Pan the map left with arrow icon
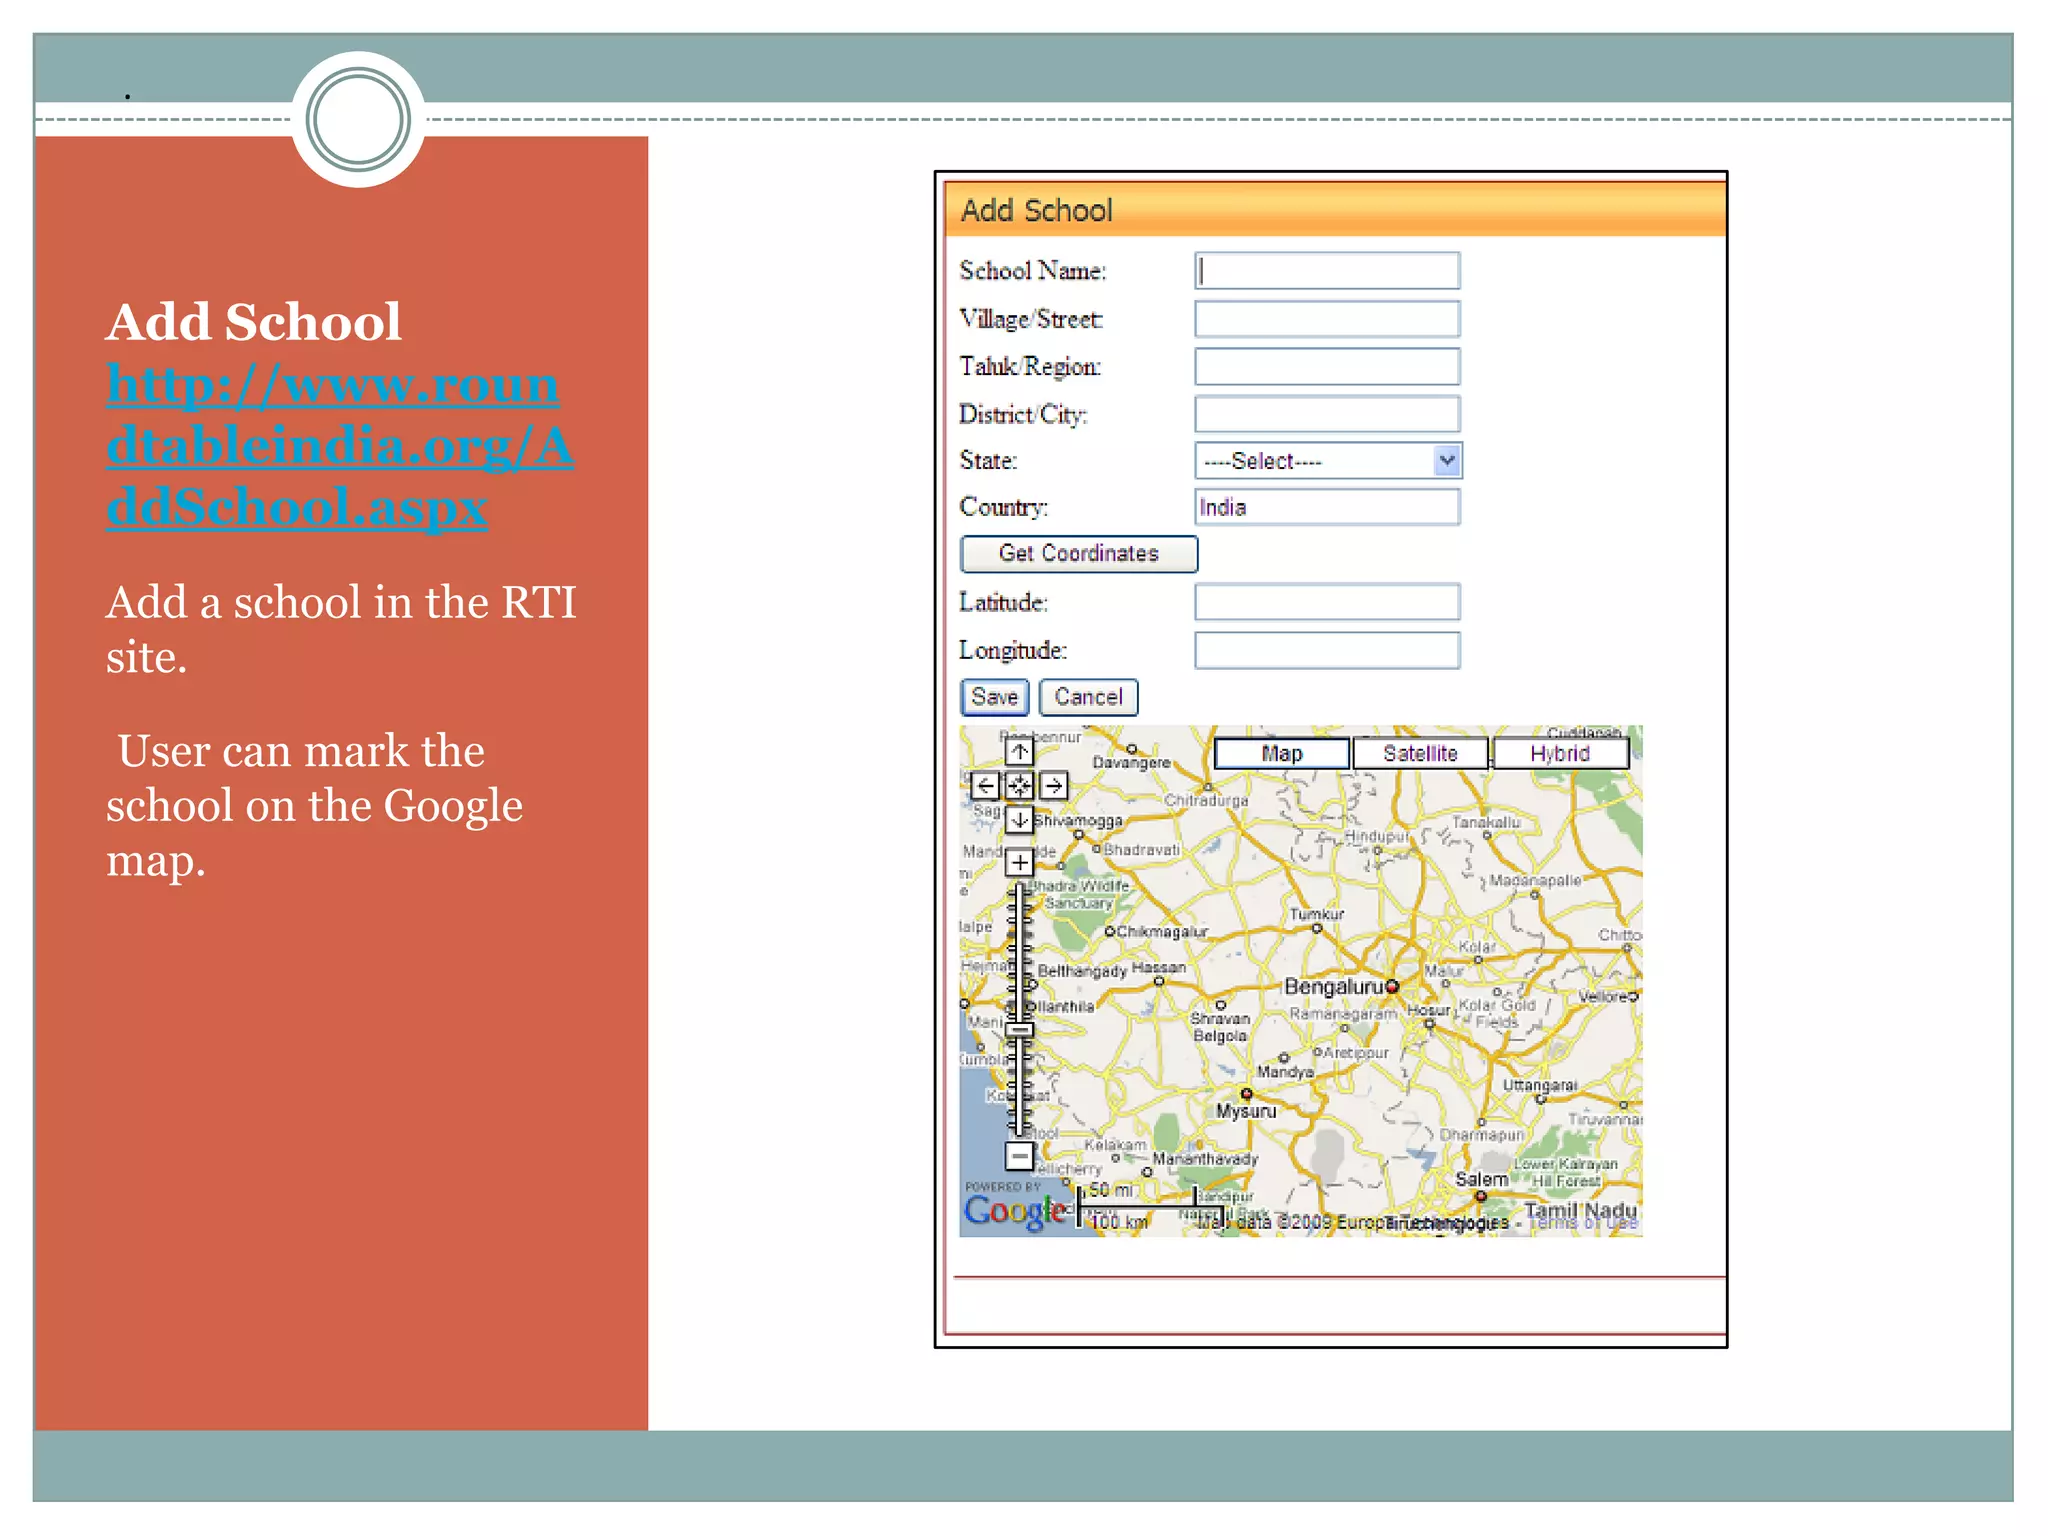 pyautogui.click(x=985, y=785)
